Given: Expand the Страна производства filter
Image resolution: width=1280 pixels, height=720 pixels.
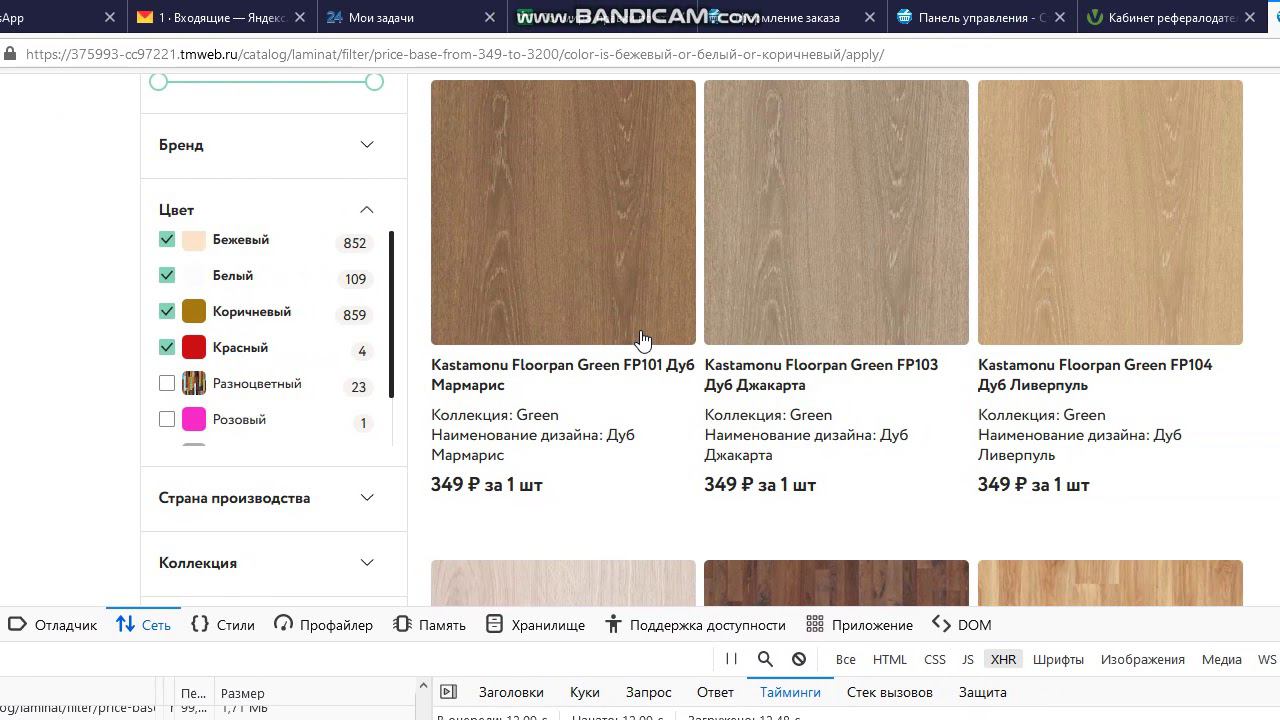Looking at the screenshot, I should (267, 498).
